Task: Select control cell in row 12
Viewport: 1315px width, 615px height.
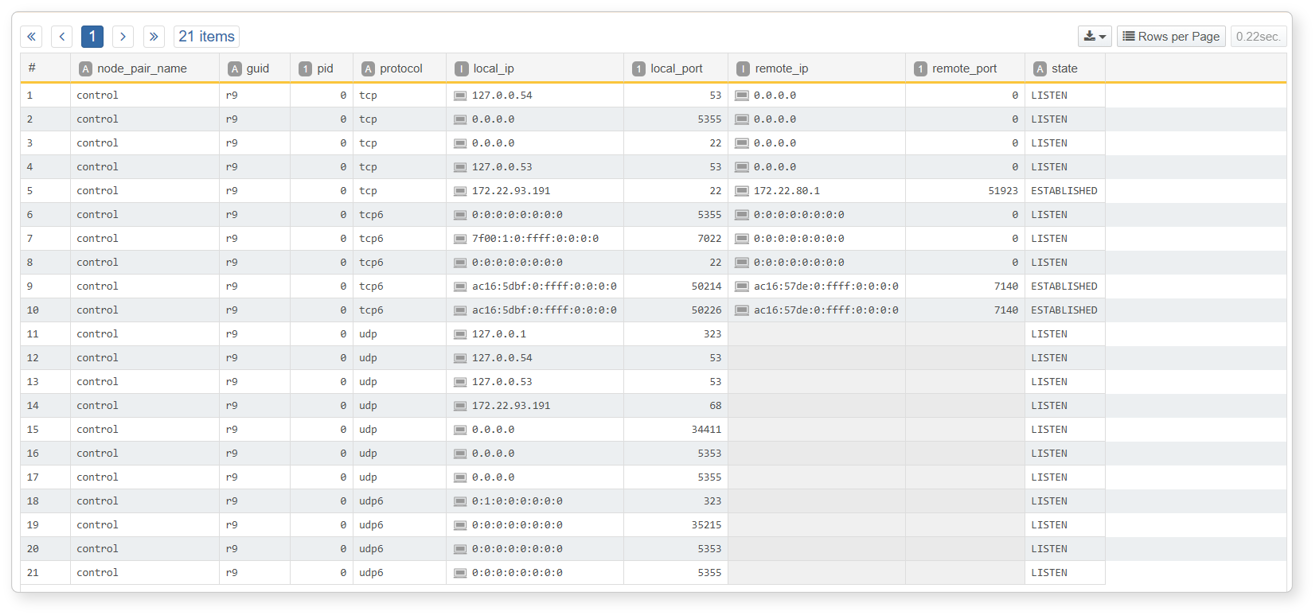Action: click(145, 358)
